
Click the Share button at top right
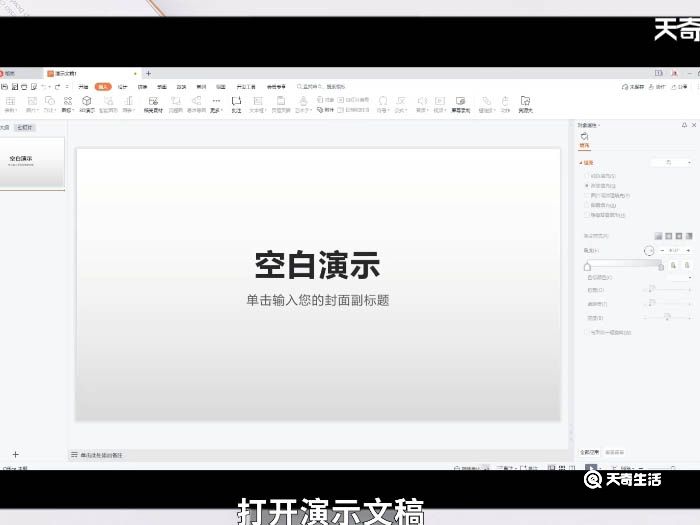[679, 87]
